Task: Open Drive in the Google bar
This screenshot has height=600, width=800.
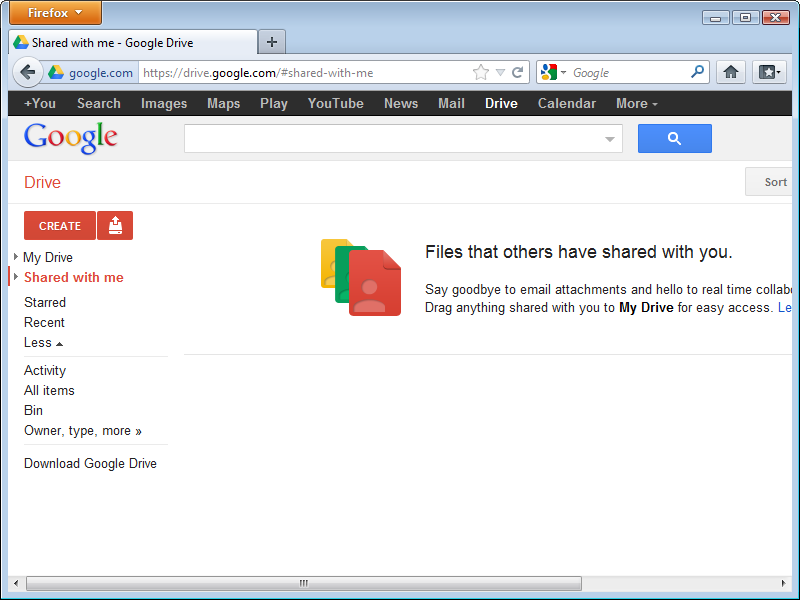Action: click(x=501, y=104)
